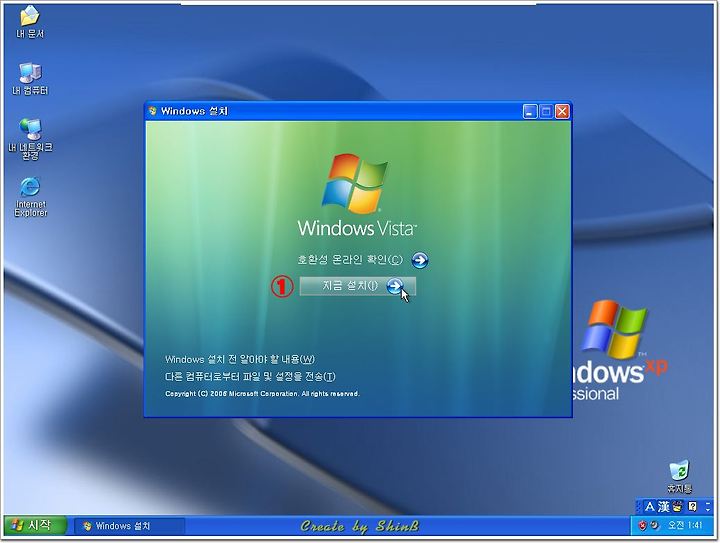Viewport: 720px width, 543px height.
Task: Click the language bar help question icon
Action: (x=693, y=507)
